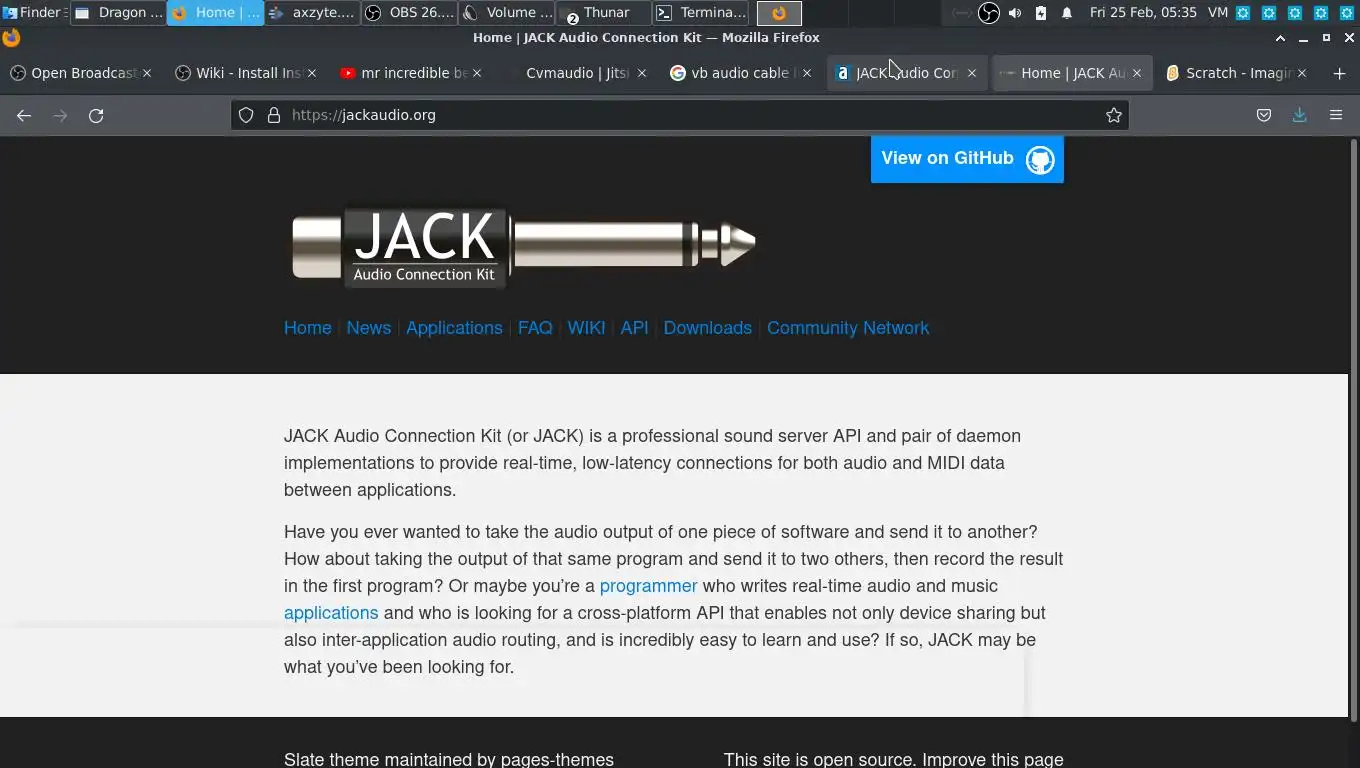Screen dimensions: 1360x768
Task: Click the View on GitHub button
Action: pos(967,159)
